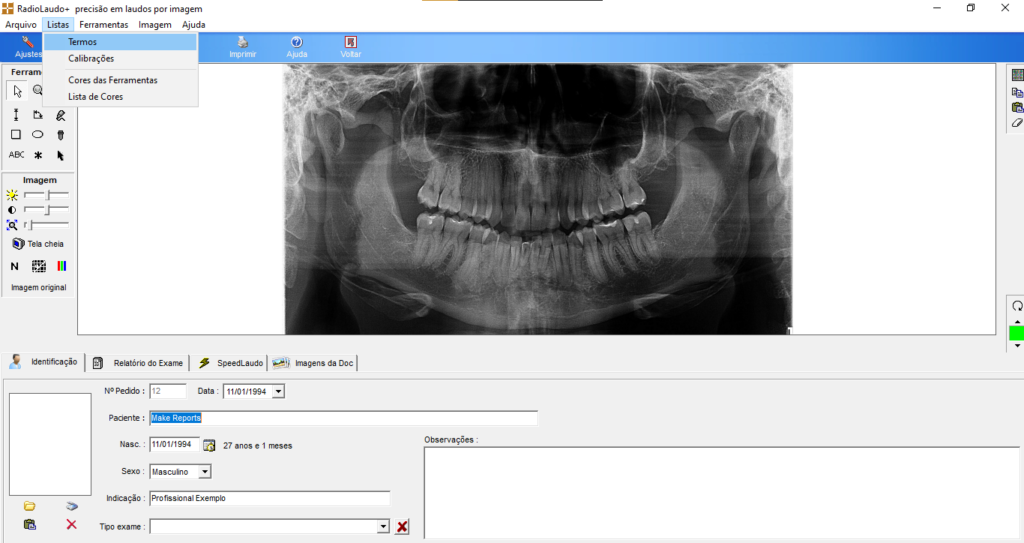1024x543 pixels.
Task: Click inside the Observações text area
Action: click(722, 493)
